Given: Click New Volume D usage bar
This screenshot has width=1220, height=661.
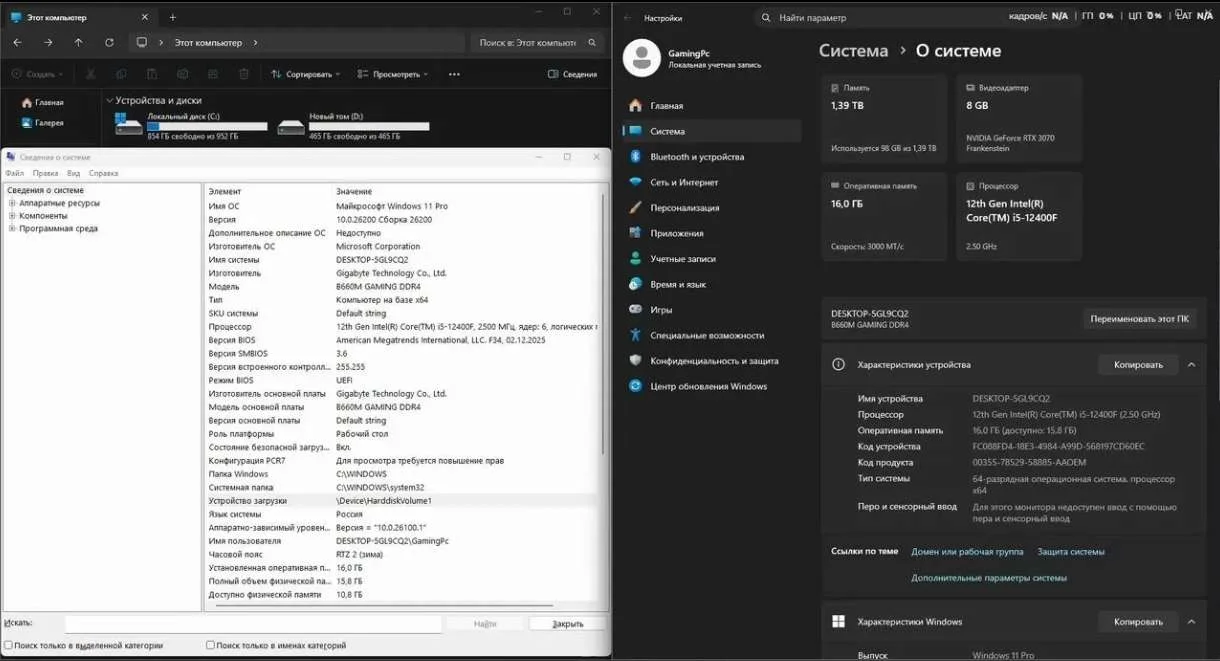Looking at the screenshot, I should (369, 127).
